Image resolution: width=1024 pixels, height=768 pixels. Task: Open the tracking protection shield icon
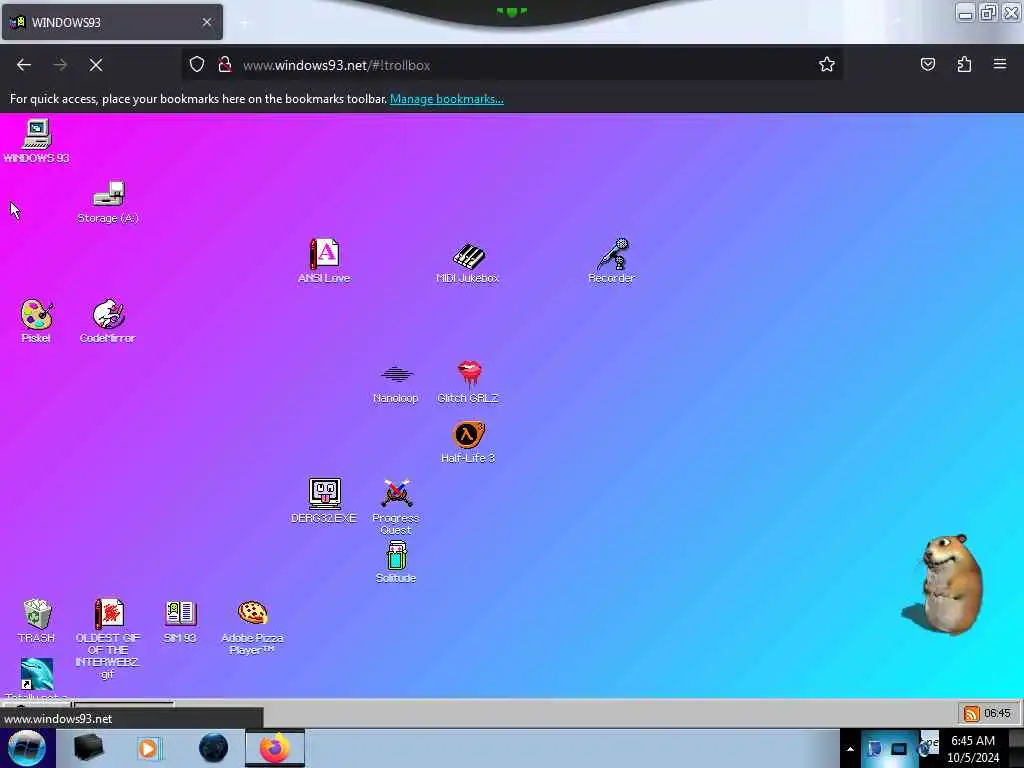197,64
